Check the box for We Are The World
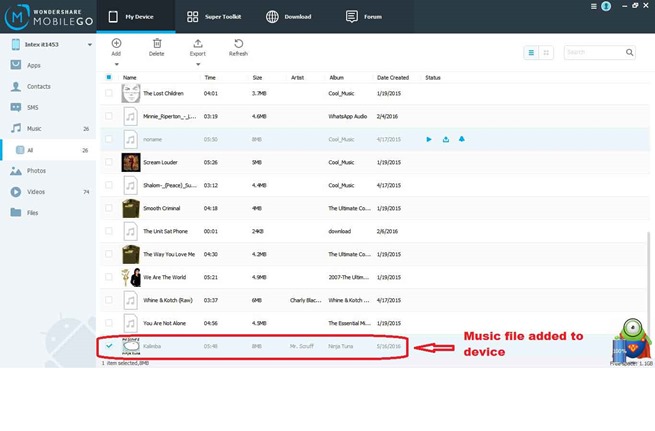 [x=109, y=277]
